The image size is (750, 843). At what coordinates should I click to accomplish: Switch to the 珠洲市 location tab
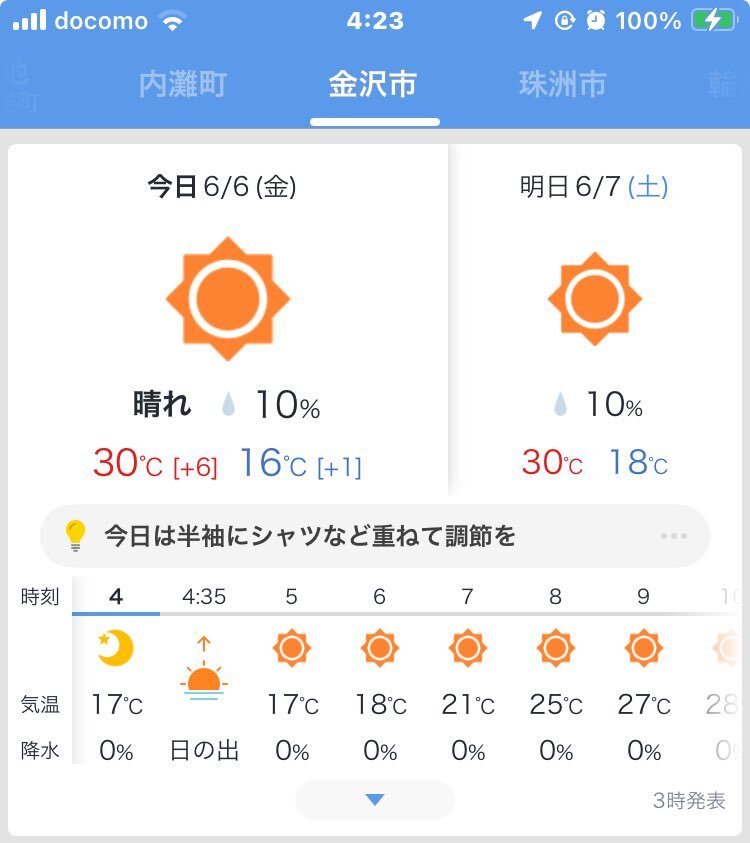tap(563, 84)
